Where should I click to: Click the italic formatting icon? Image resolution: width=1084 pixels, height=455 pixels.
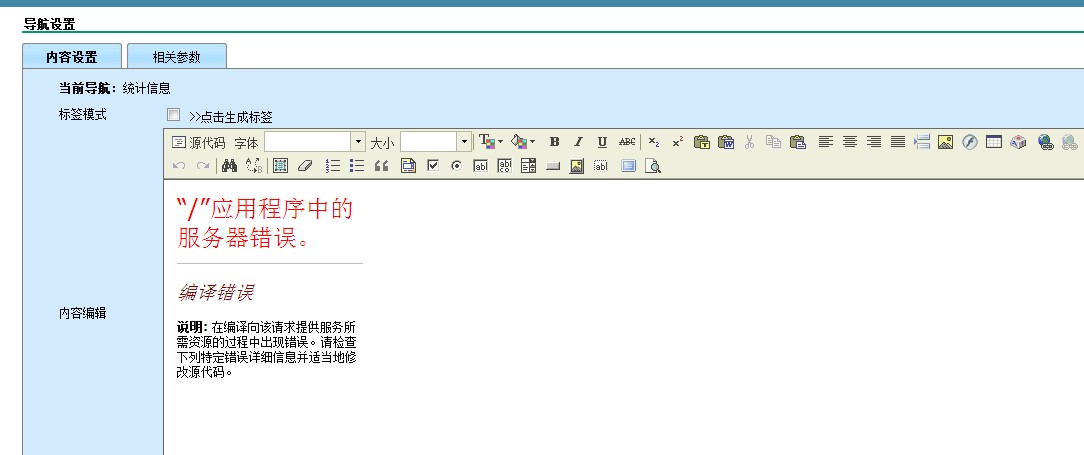click(578, 142)
